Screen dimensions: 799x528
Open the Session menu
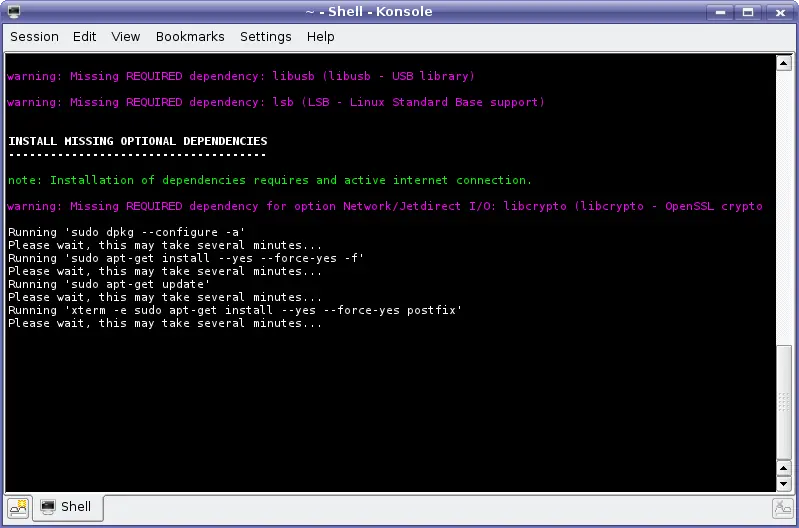coord(34,37)
